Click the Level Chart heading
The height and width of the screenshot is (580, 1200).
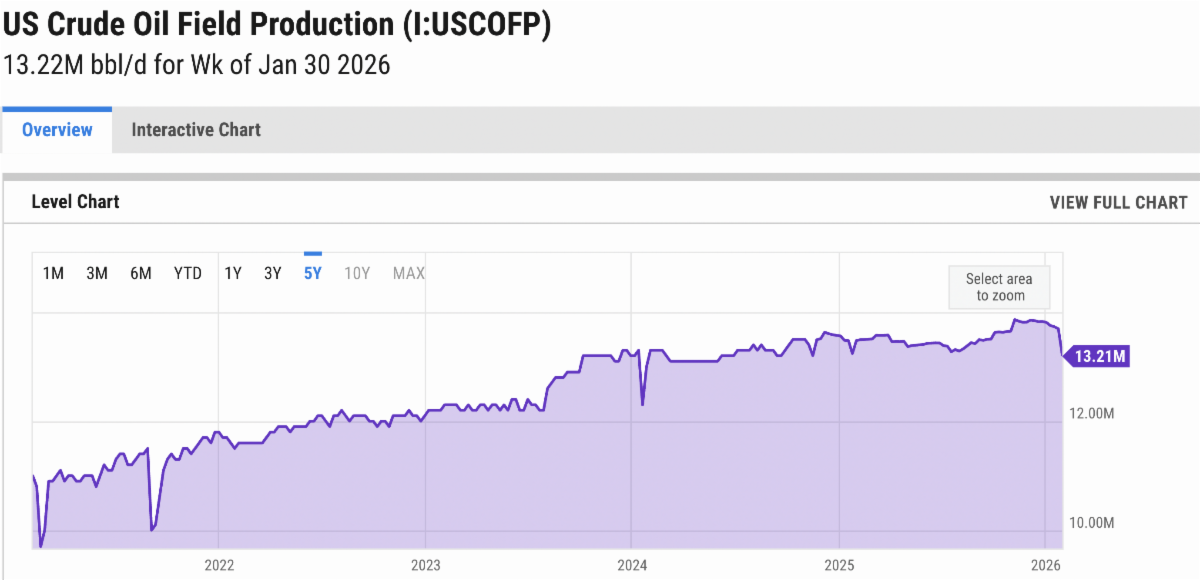tap(75, 202)
